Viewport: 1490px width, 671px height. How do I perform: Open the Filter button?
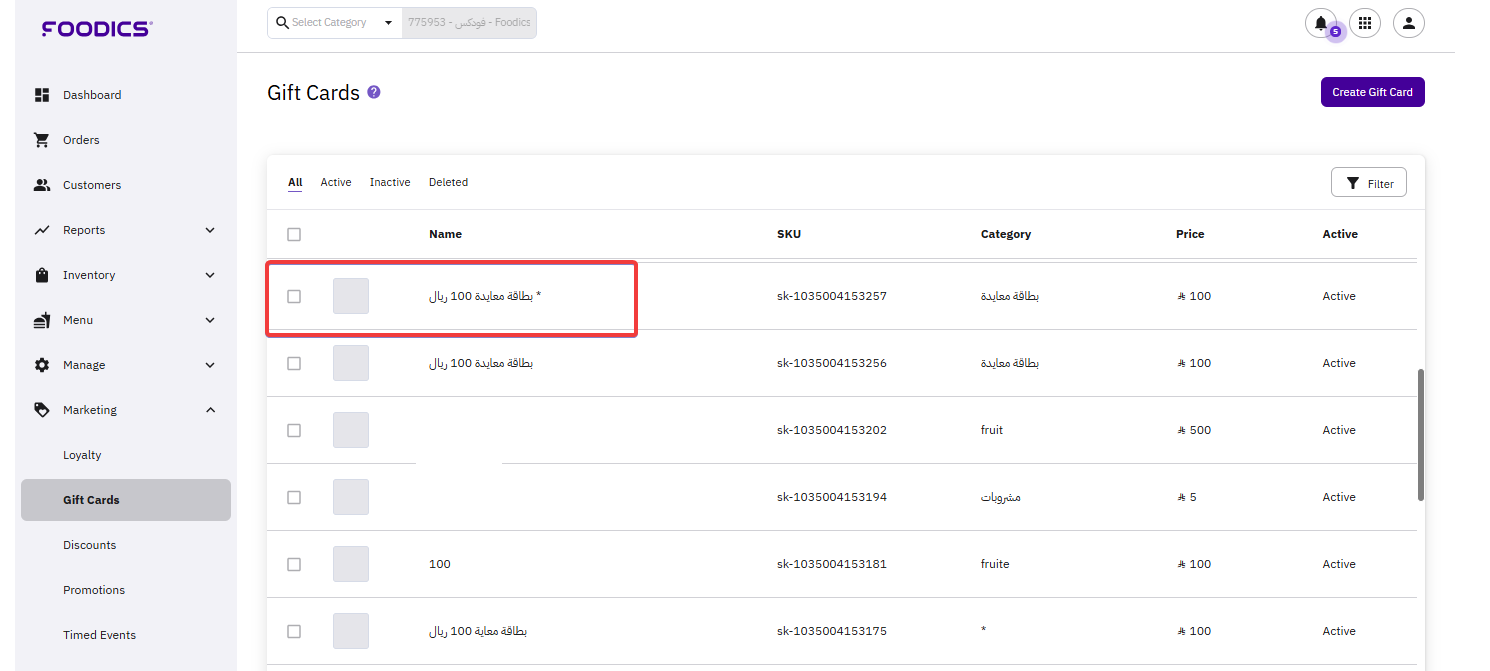click(1368, 183)
